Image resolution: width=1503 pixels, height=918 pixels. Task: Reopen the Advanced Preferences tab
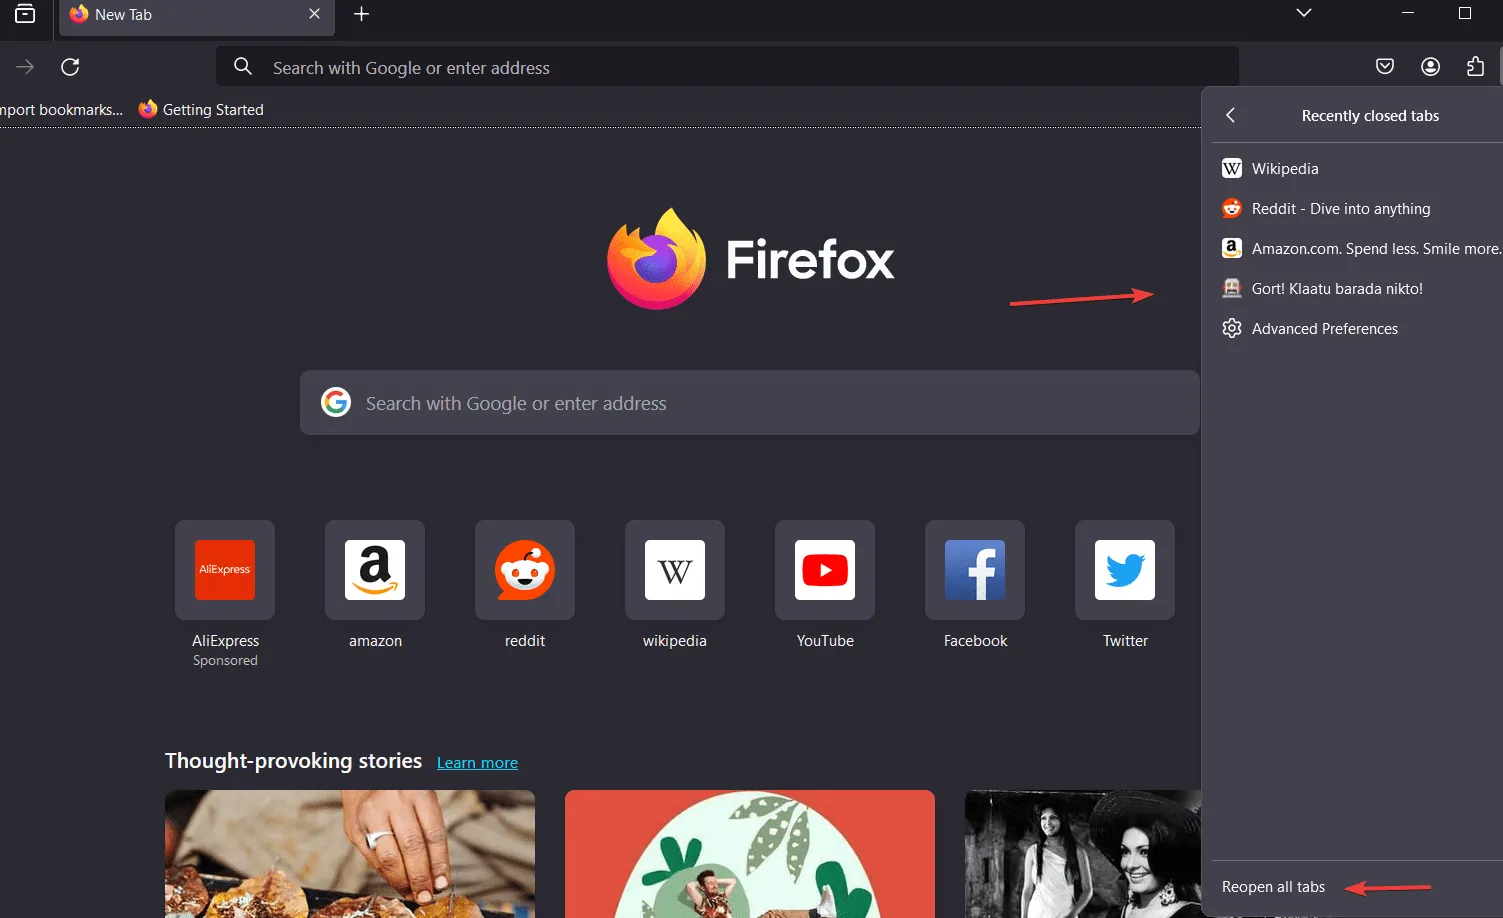[1356, 328]
